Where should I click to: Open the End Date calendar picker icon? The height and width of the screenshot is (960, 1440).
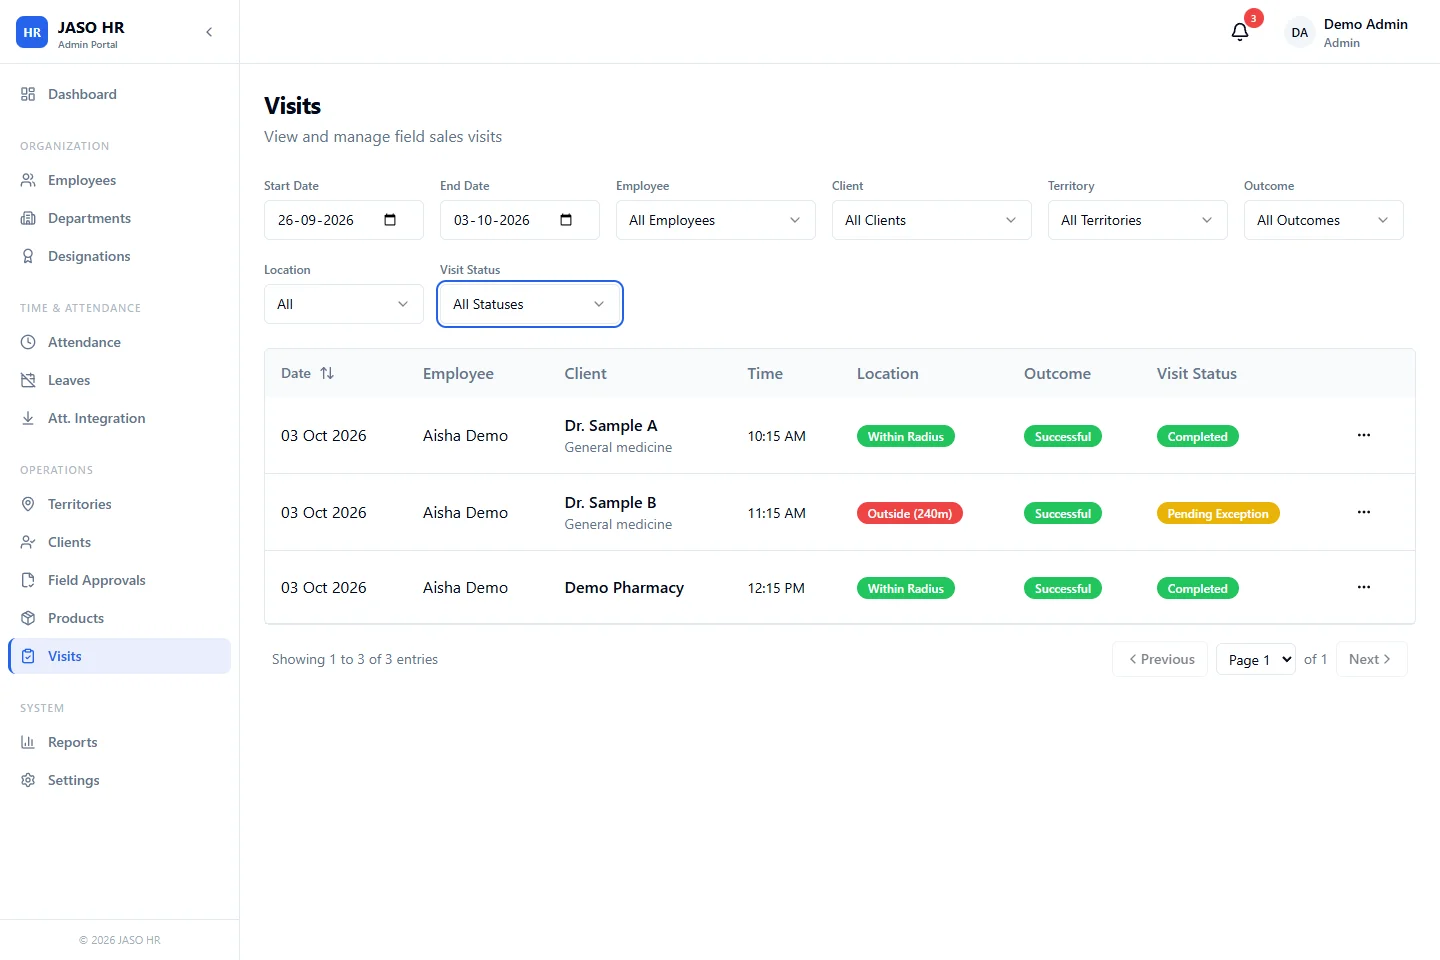566,220
